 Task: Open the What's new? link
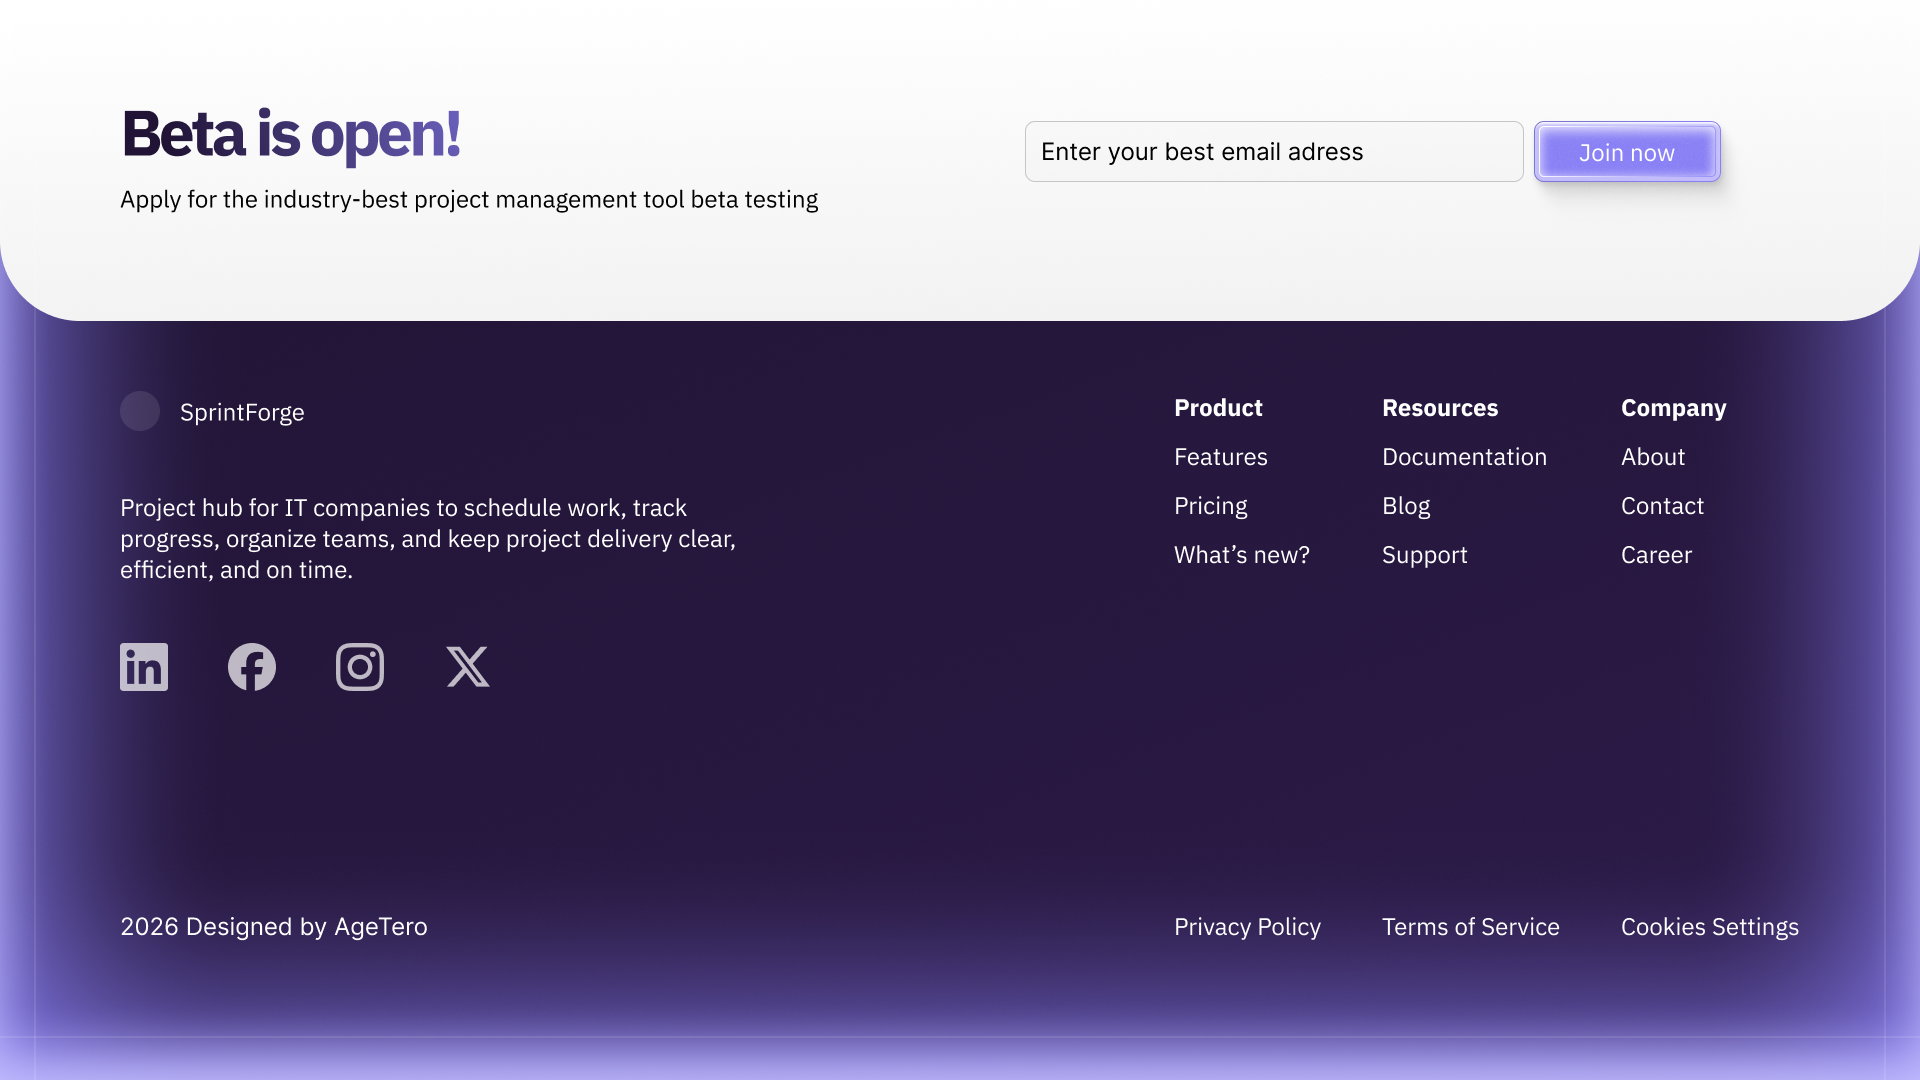[x=1241, y=555]
